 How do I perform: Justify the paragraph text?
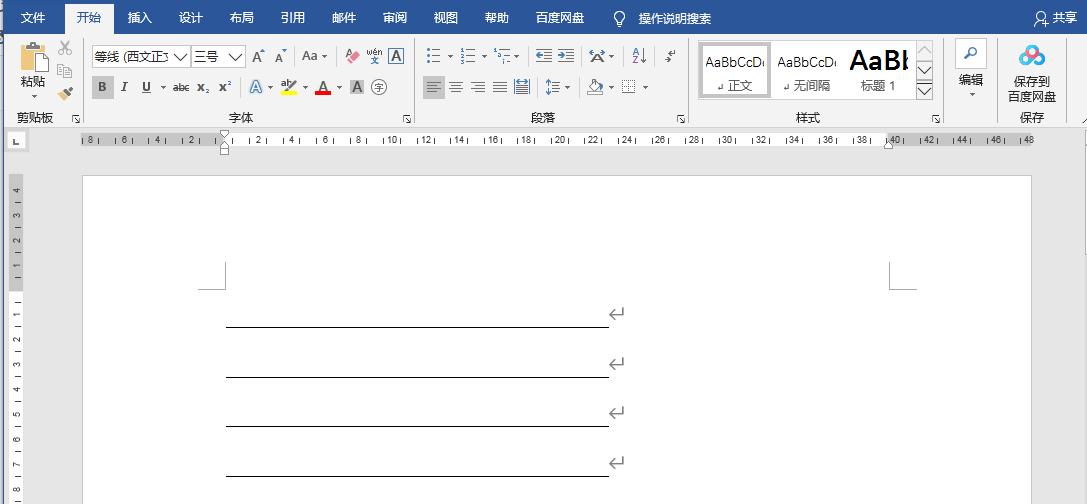pos(500,87)
